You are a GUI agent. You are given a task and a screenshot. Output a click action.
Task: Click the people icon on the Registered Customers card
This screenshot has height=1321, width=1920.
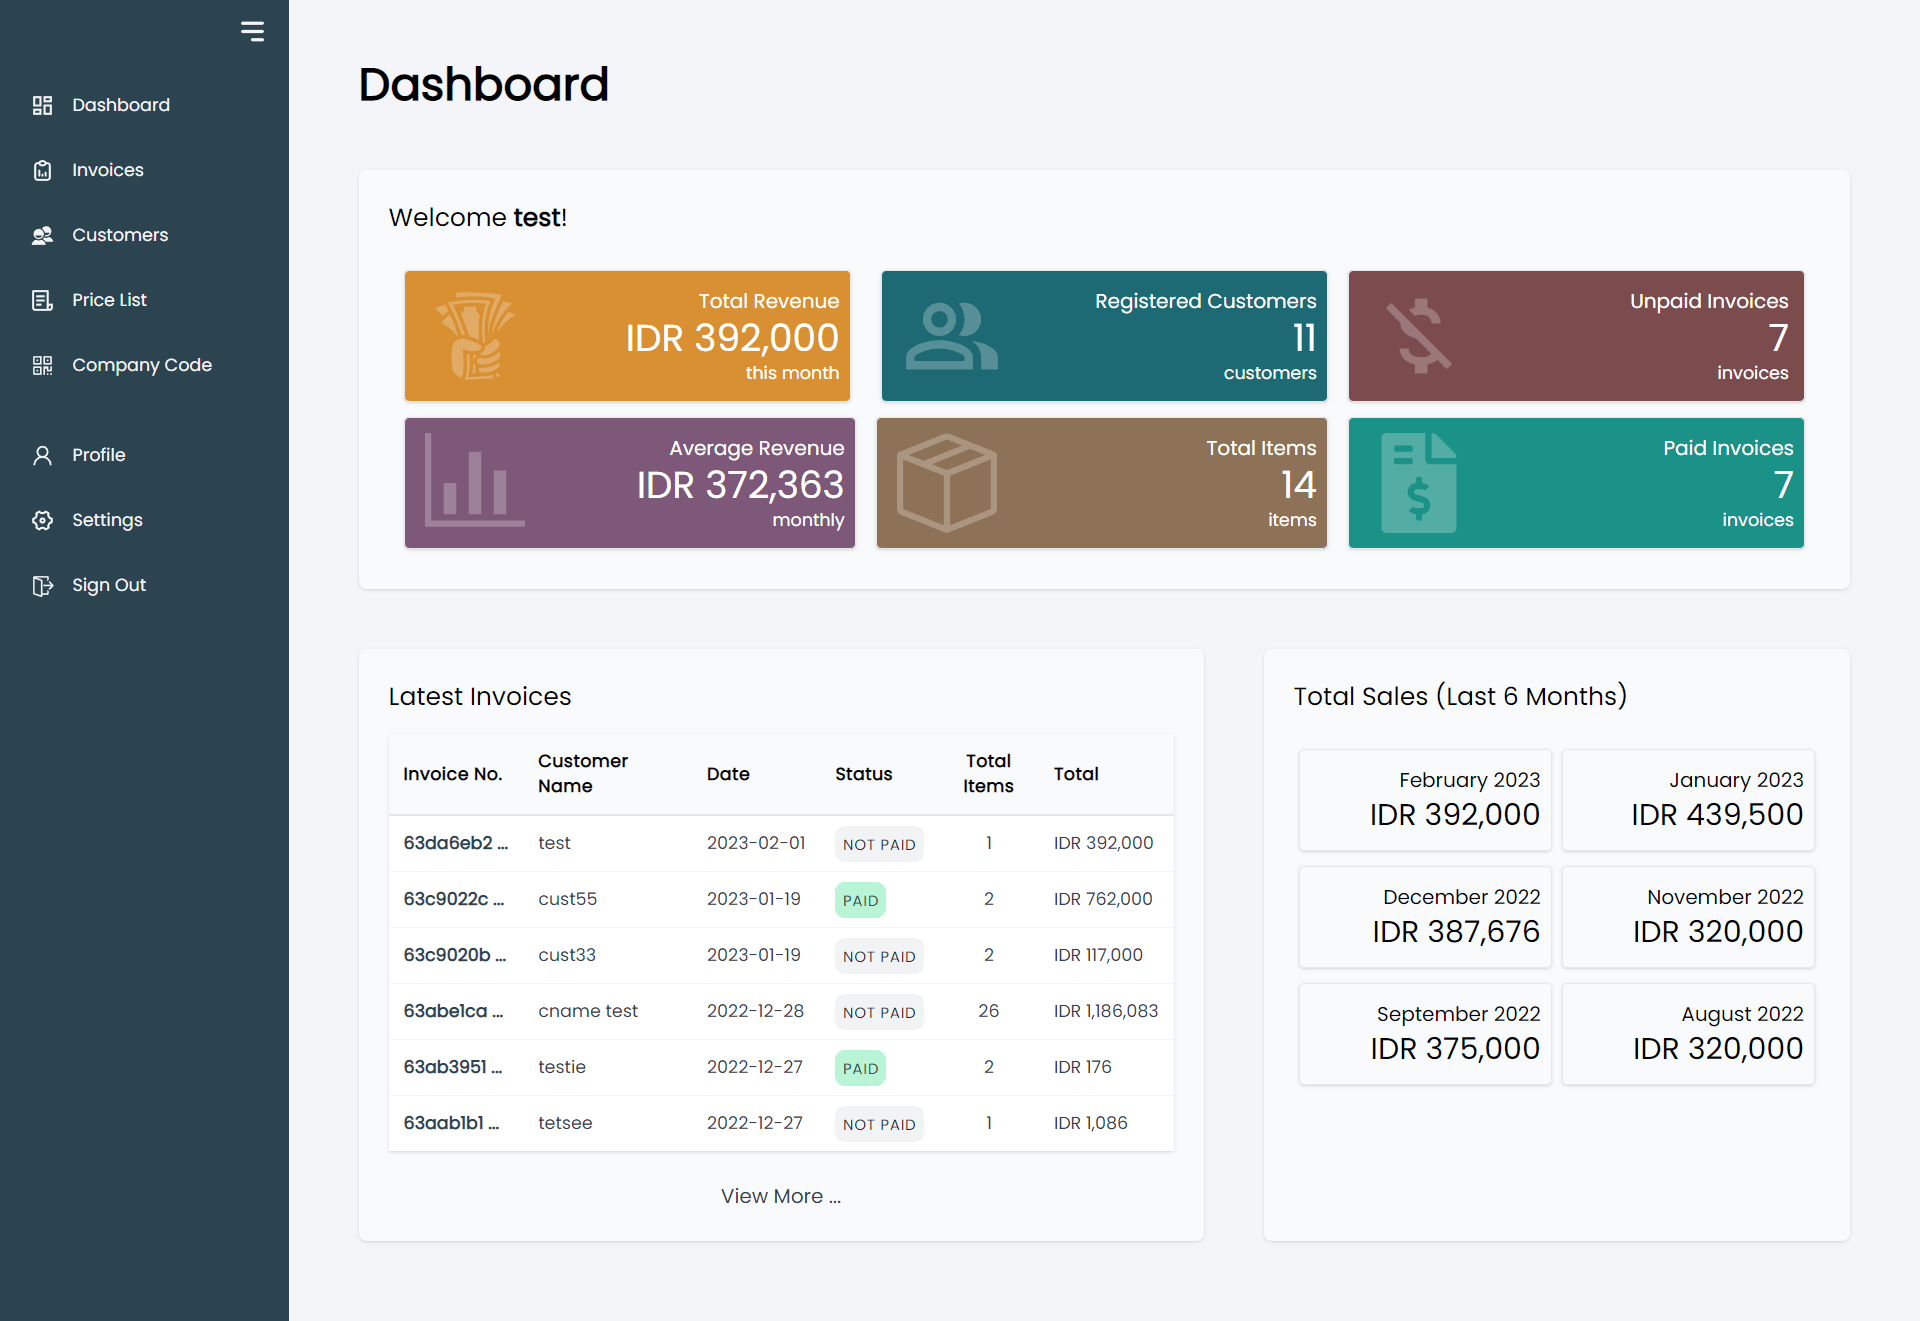coord(951,336)
